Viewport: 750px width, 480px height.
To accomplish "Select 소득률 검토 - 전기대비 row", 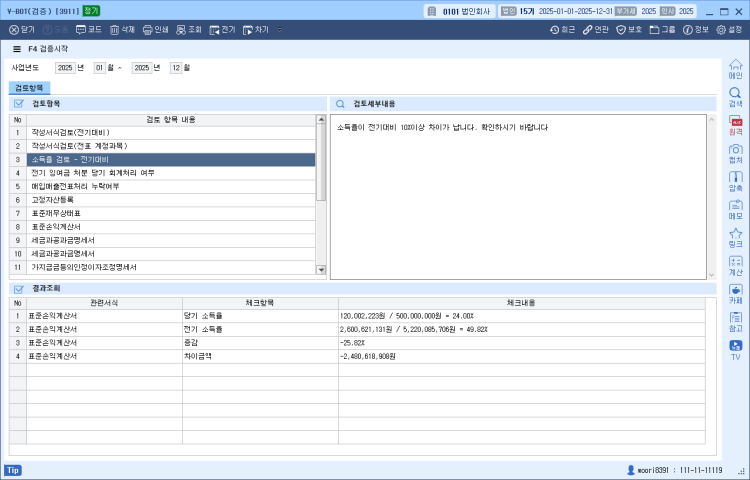I will (171, 159).
